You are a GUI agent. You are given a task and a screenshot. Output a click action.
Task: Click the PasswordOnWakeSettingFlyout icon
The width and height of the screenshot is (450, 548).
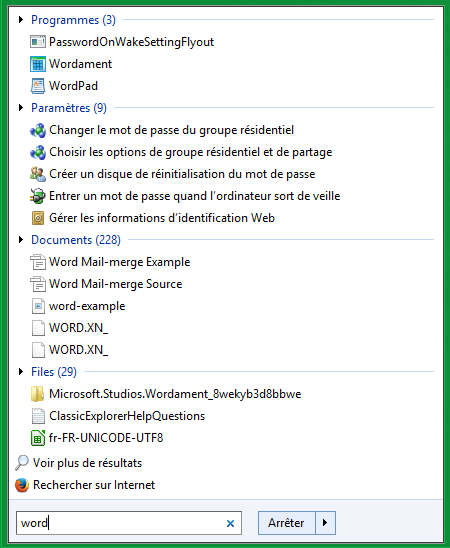[38, 42]
